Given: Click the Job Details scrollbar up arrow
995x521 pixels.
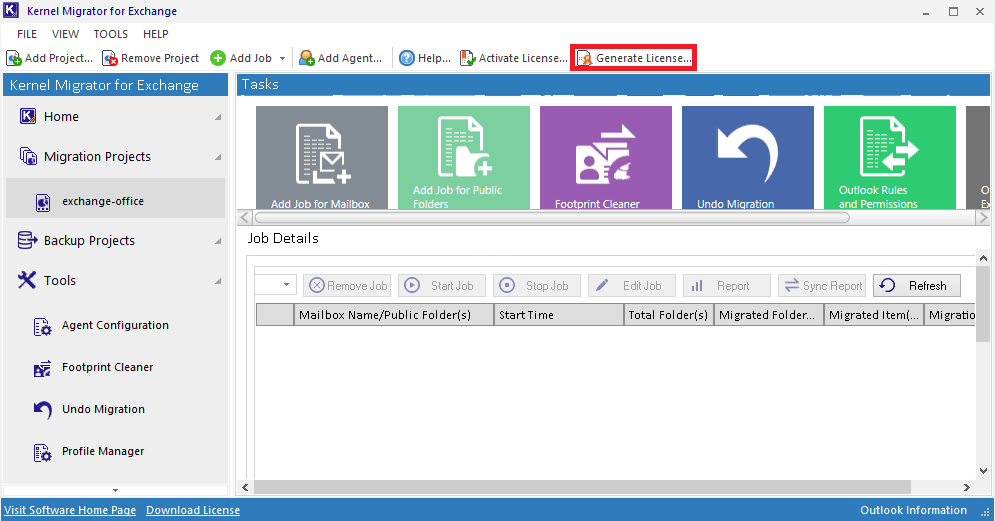Looking at the screenshot, I should click(x=983, y=258).
